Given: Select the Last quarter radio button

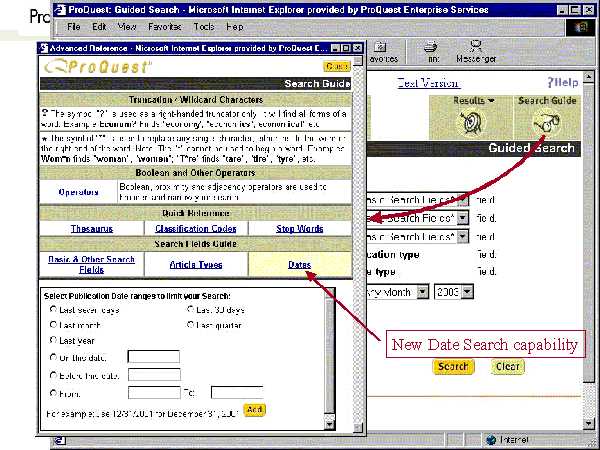Looking at the screenshot, I should click(x=190, y=324).
